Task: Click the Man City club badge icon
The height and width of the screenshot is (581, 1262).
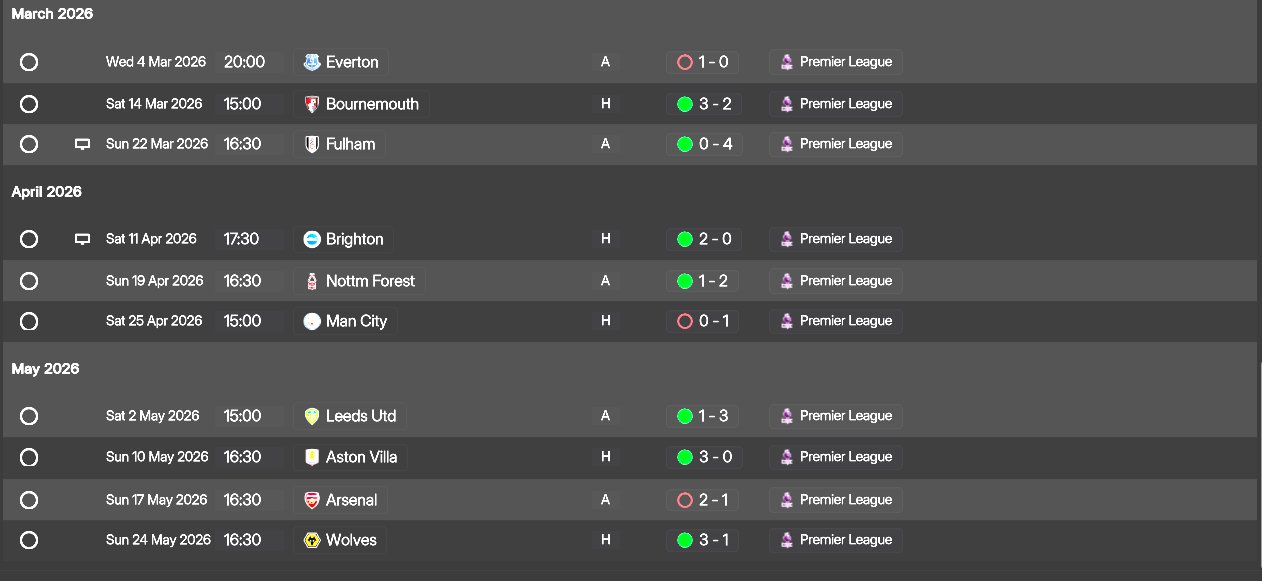Action: tap(312, 321)
